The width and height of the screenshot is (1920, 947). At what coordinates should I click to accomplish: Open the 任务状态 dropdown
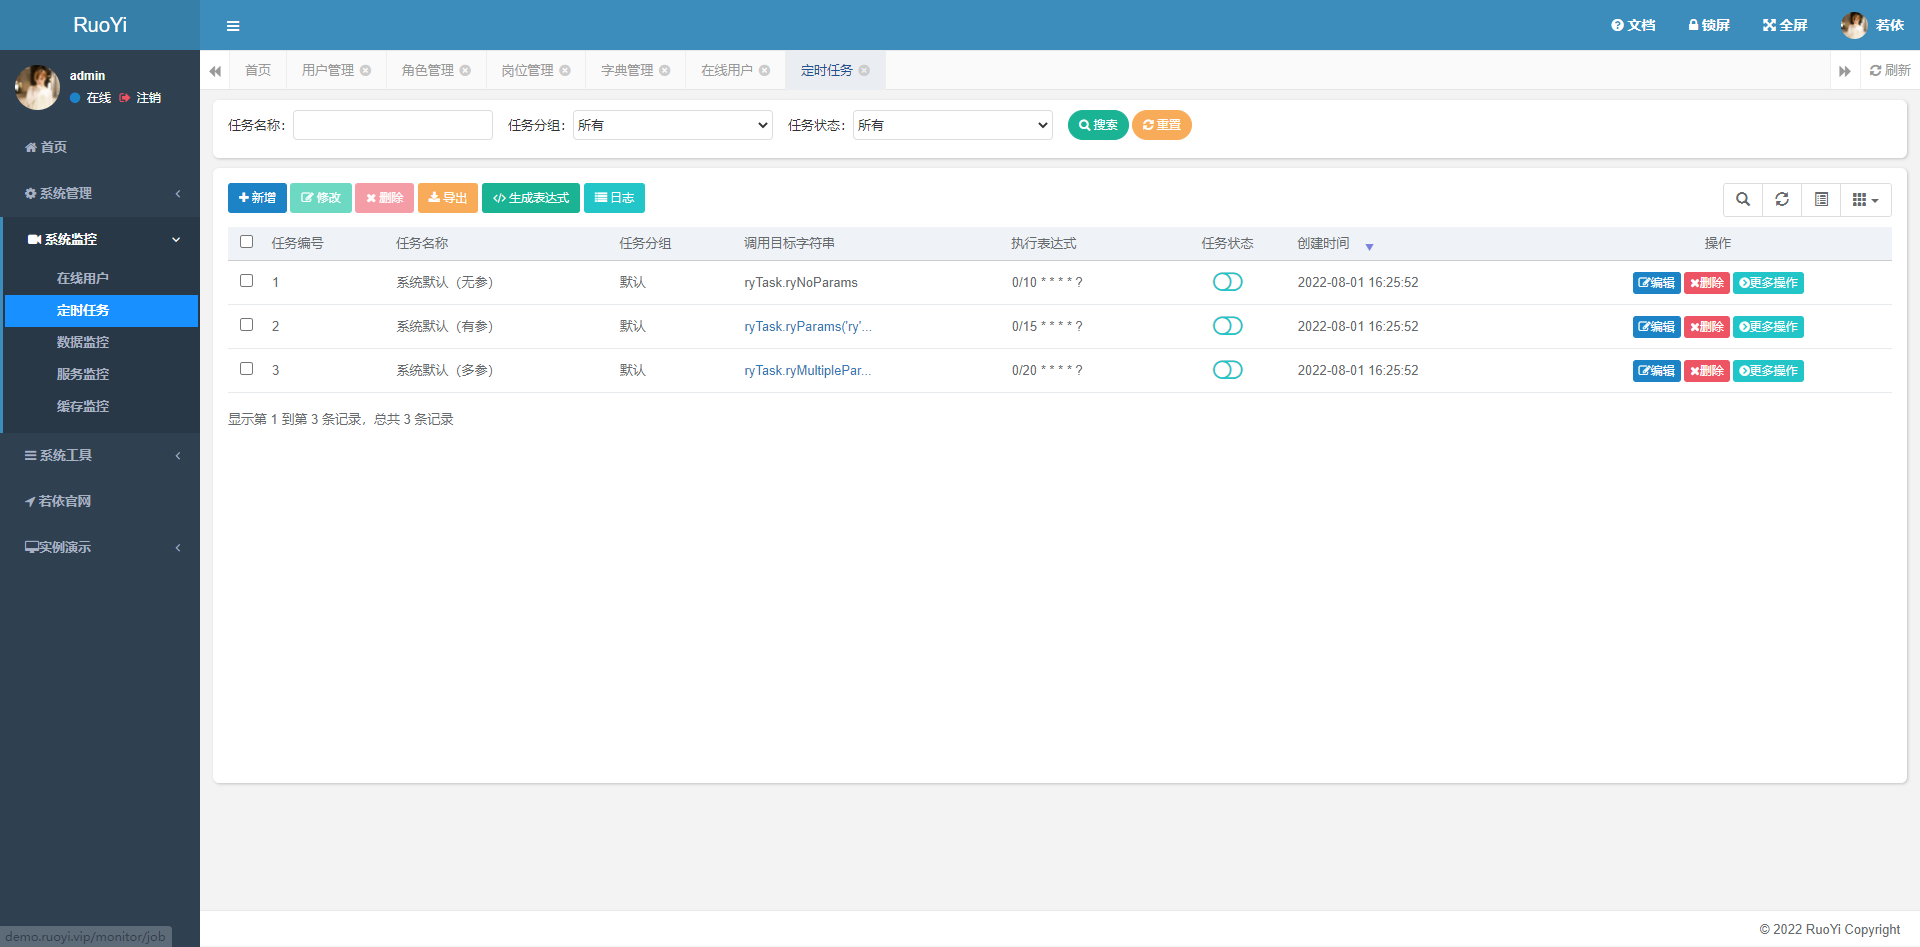point(952,125)
